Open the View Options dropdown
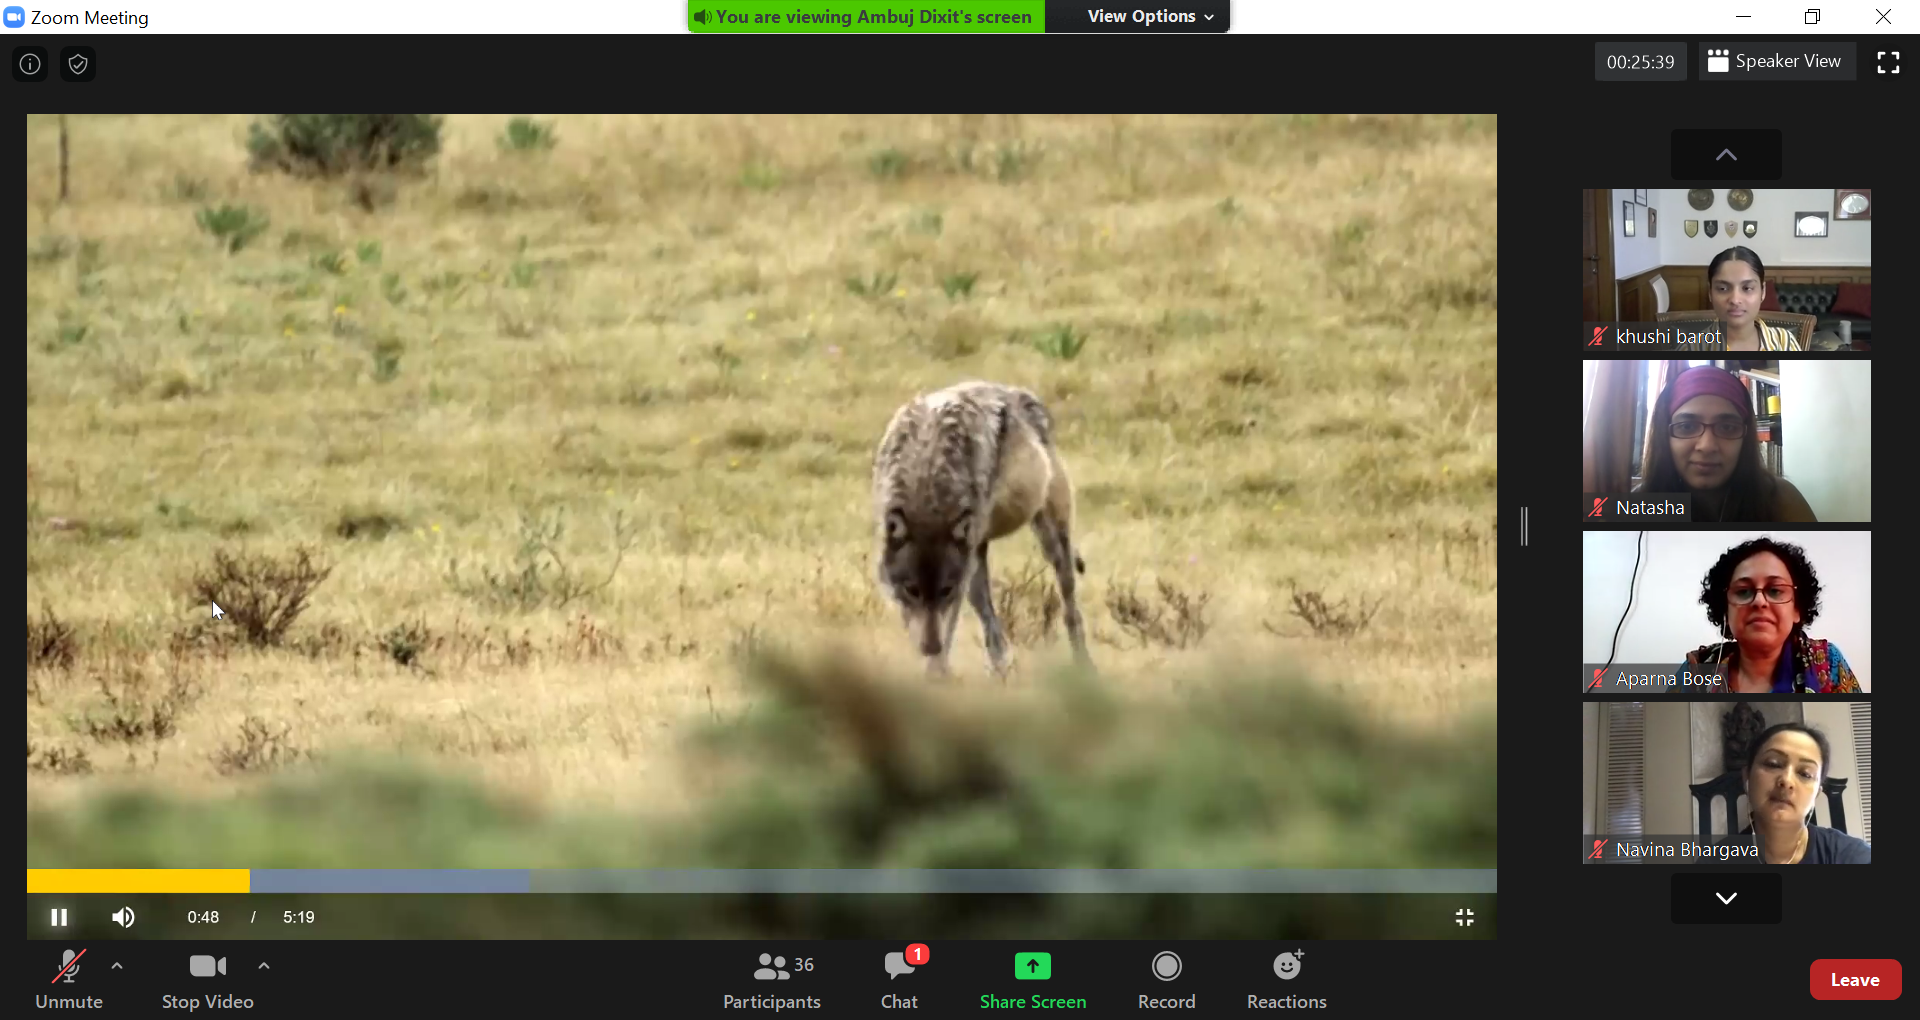Image resolution: width=1920 pixels, height=1020 pixels. coord(1149,16)
